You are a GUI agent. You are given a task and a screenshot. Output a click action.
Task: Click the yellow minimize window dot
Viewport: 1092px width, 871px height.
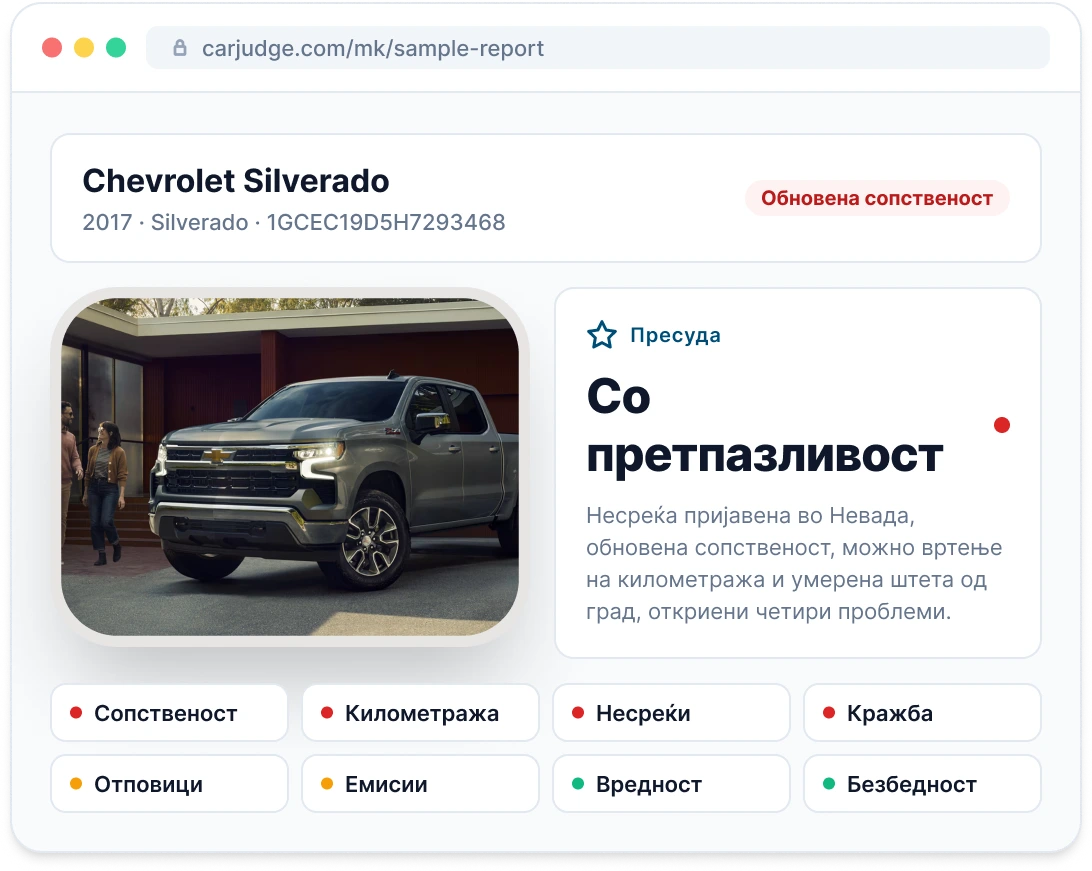click(84, 47)
